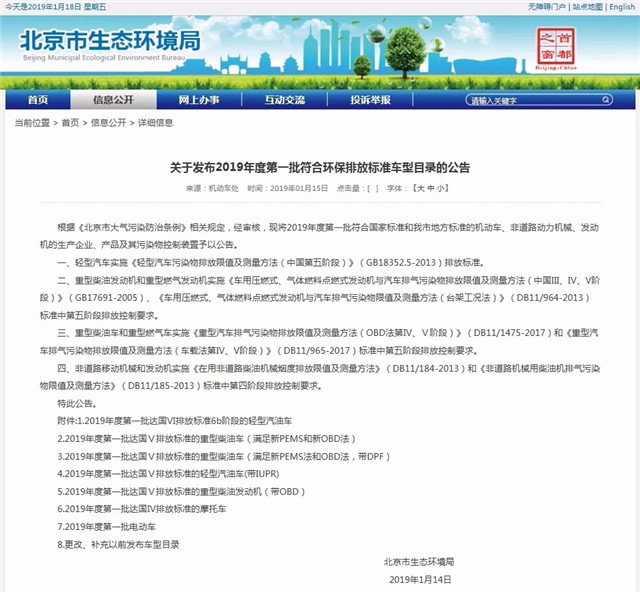
Task: Click 信息公开 in the breadcrumb
Action: (x=108, y=122)
